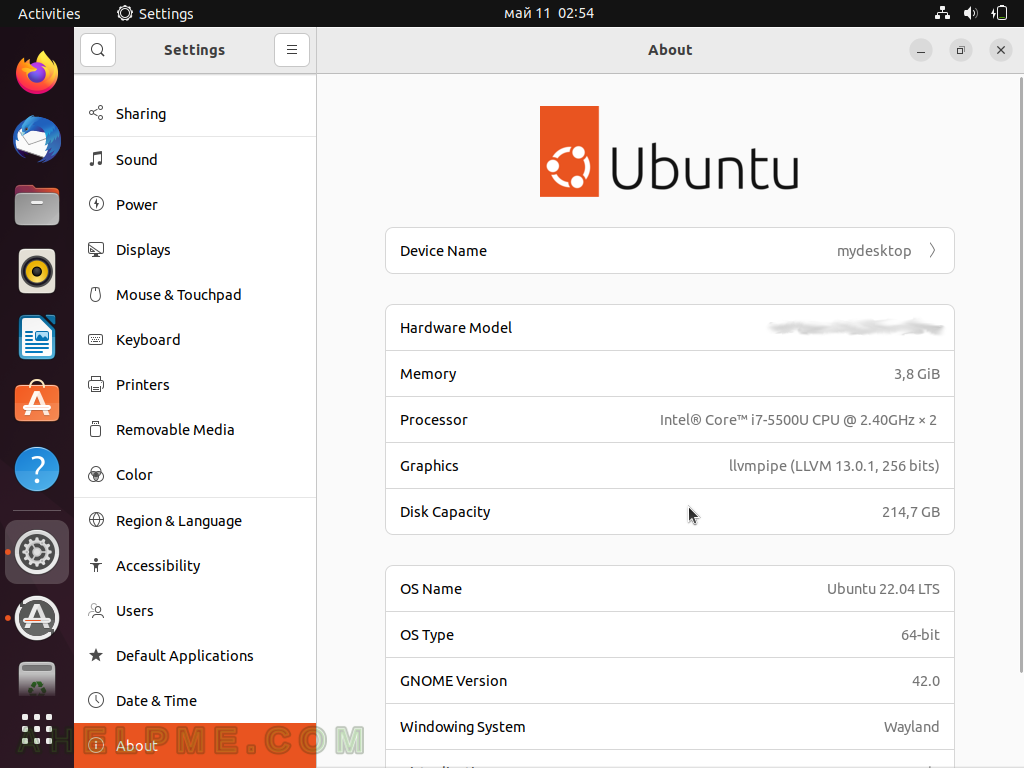
Task: Click the Displays monitor icon
Action: (x=96, y=249)
